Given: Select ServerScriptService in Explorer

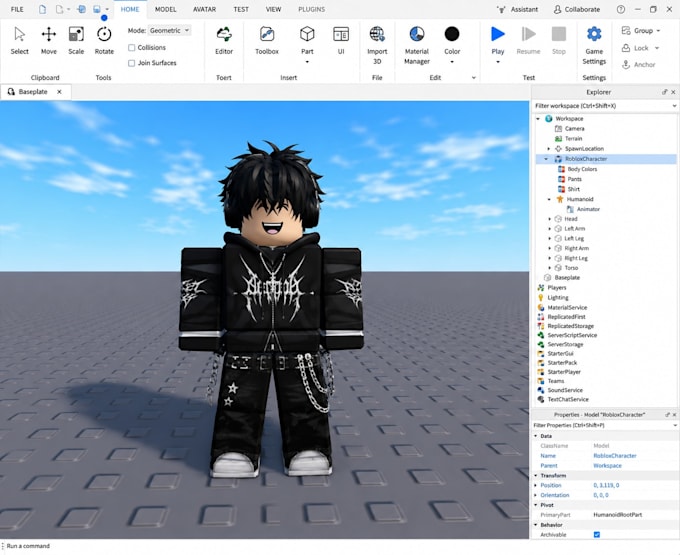Looking at the screenshot, I should point(572,335).
